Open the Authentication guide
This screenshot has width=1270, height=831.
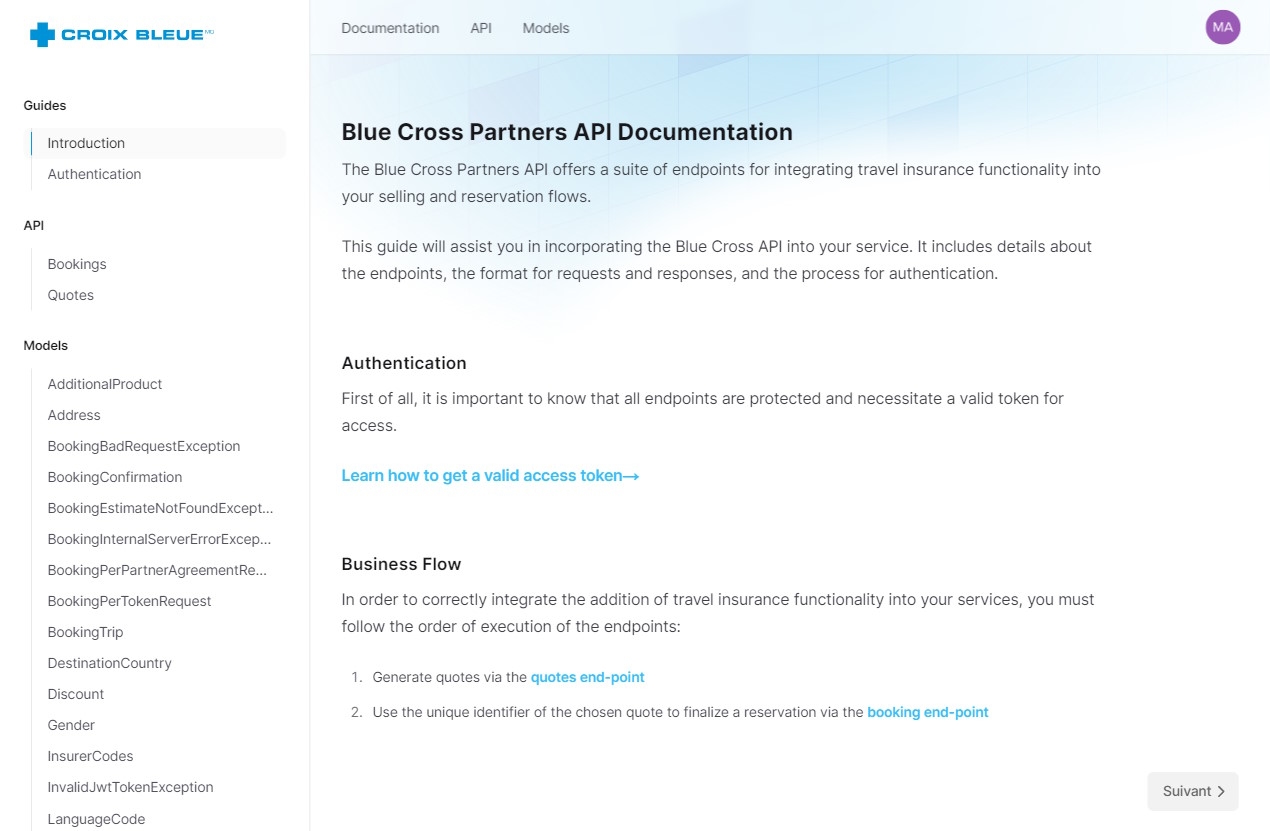pyautogui.click(x=94, y=174)
